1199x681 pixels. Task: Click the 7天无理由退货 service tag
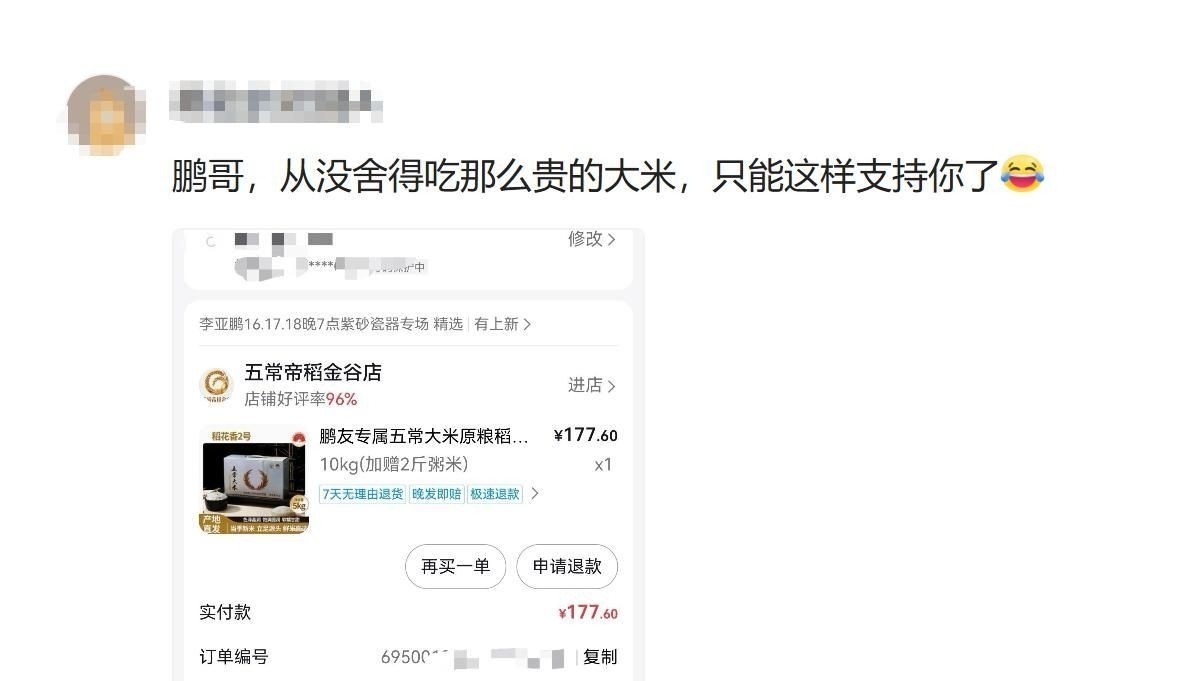coord(362,494)
